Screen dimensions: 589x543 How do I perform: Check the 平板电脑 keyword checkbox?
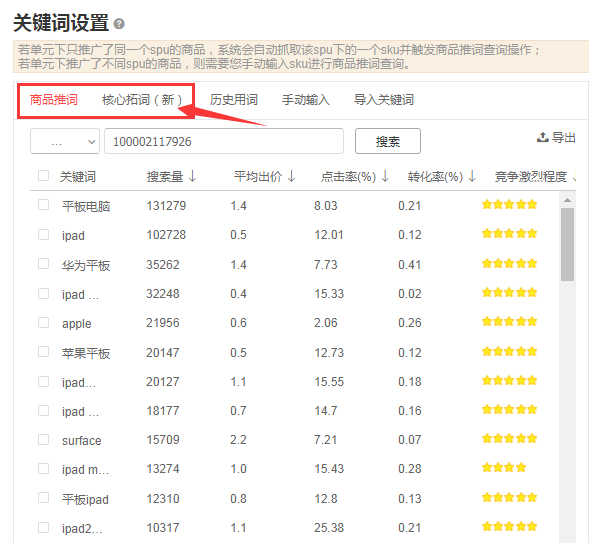[44, 205]
